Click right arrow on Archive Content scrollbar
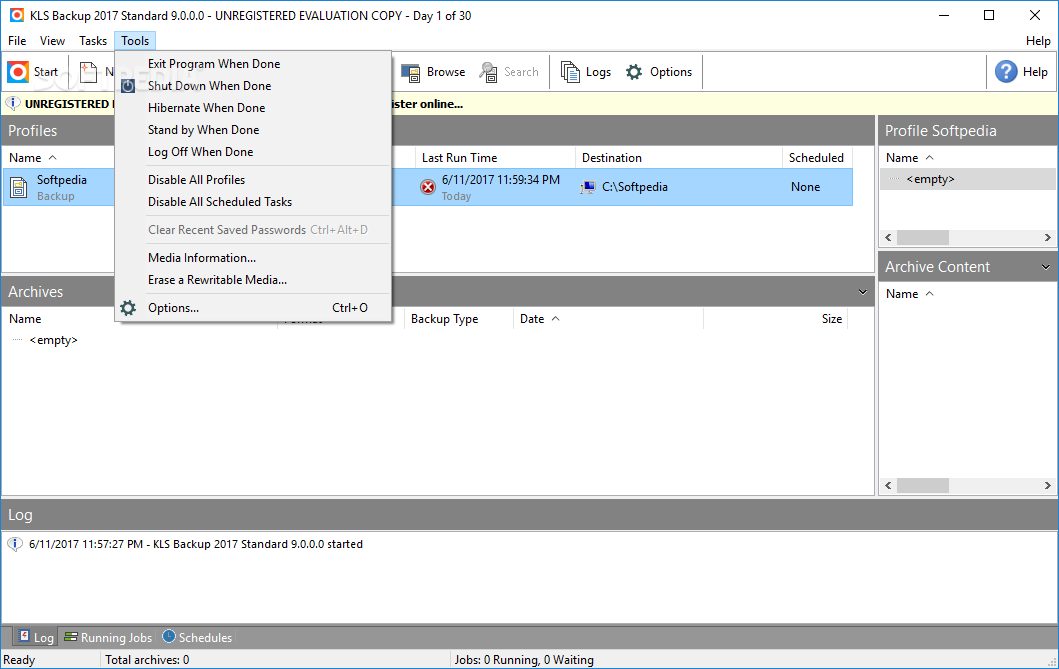The image size is (1059, 669). click(x=1048, y=485)
